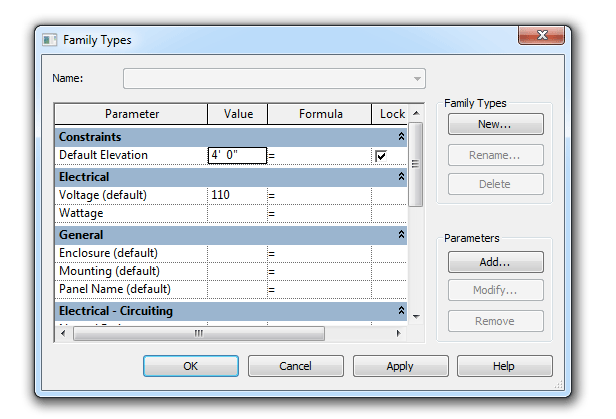Select the Wattage parameter row
The image size is (616, 419).
click(131, 214)
